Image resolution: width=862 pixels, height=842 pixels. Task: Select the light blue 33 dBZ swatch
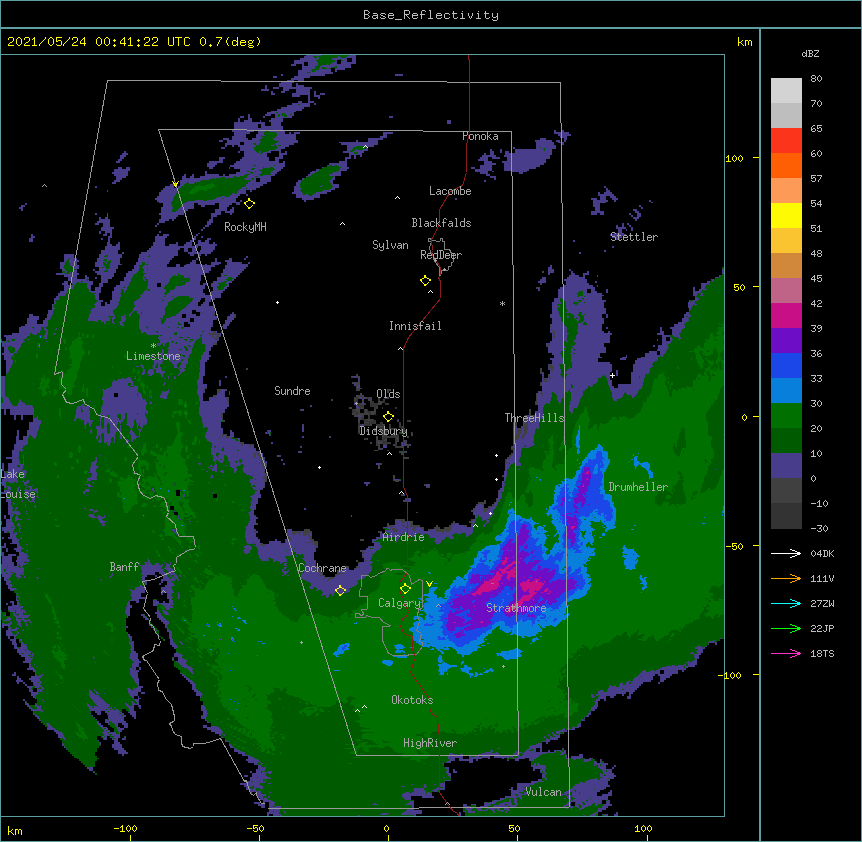coord(786,391)
